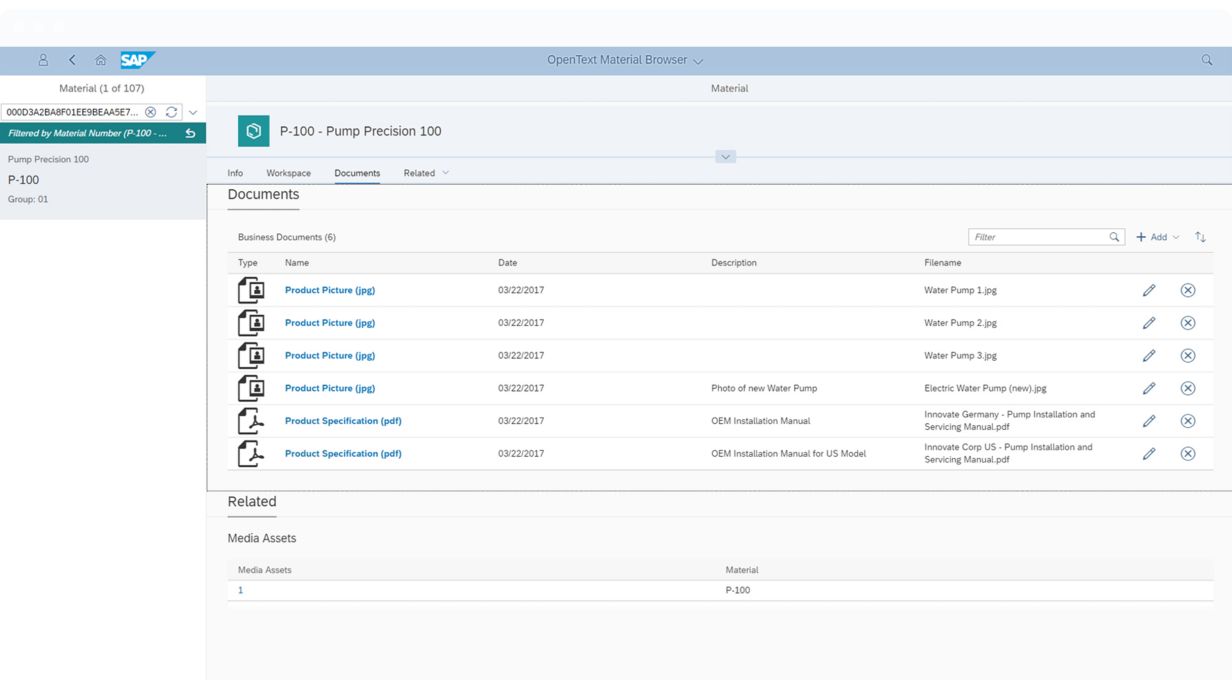Viewport: 1232px width, 680px height.
Task: Edit the Water Pump 1.jpg document
Action: [1149, 290]
